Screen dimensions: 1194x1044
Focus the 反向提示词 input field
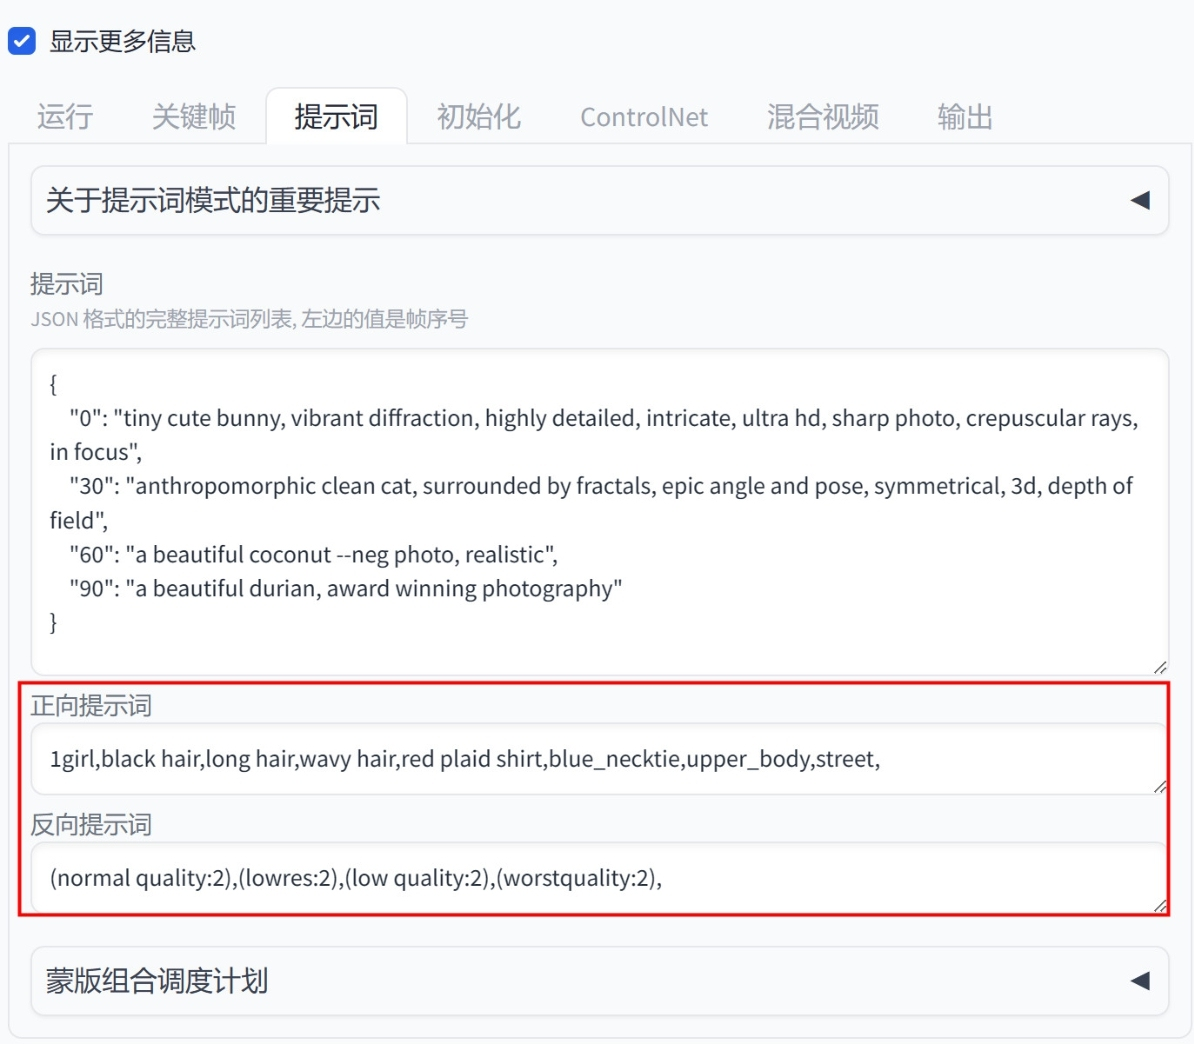[599, 878]
